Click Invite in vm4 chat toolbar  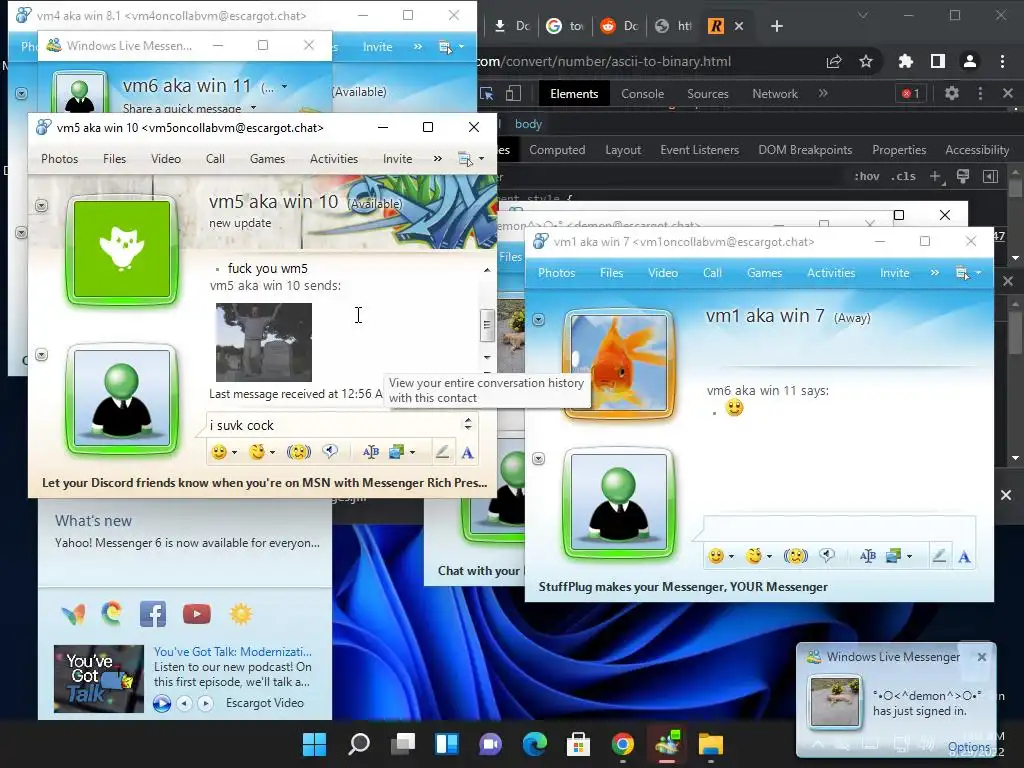click(x=377, y=47)
